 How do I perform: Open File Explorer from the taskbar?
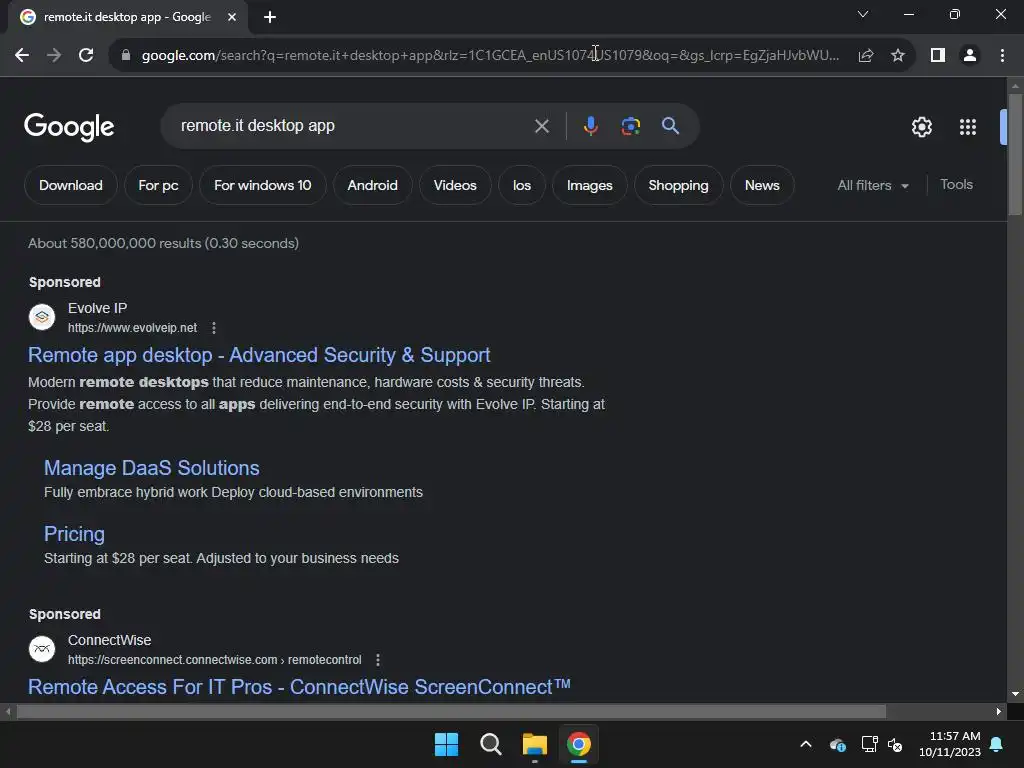point(534,744)
